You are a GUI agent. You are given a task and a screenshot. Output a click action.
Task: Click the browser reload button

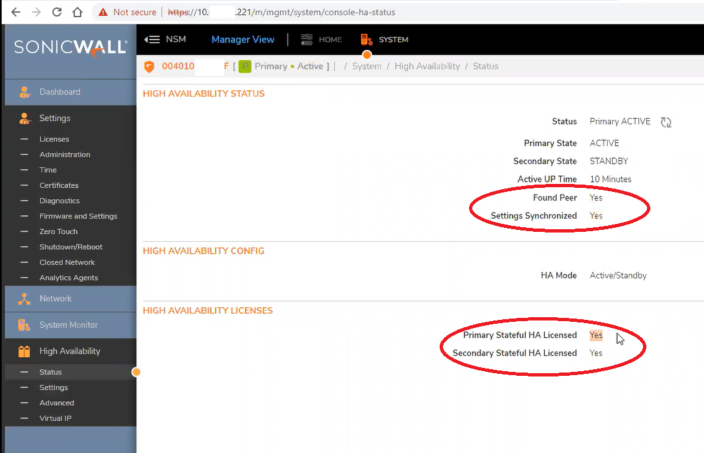(x=56, y=13)
